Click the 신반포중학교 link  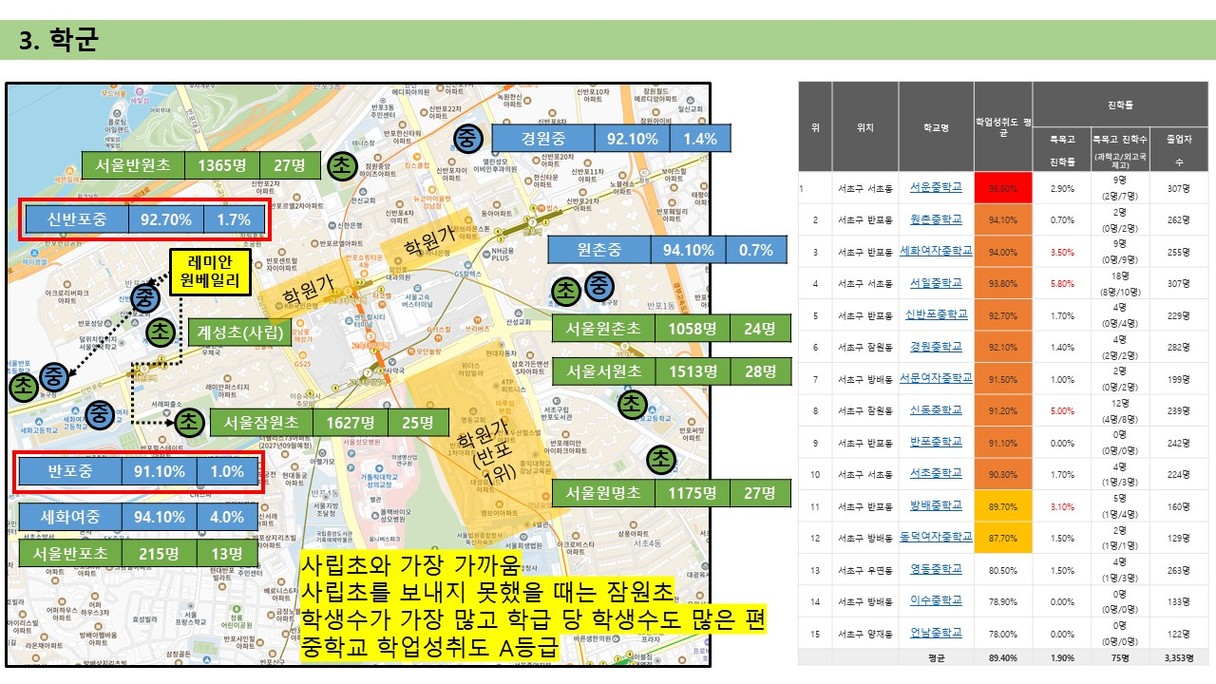[x=936, y=314]
